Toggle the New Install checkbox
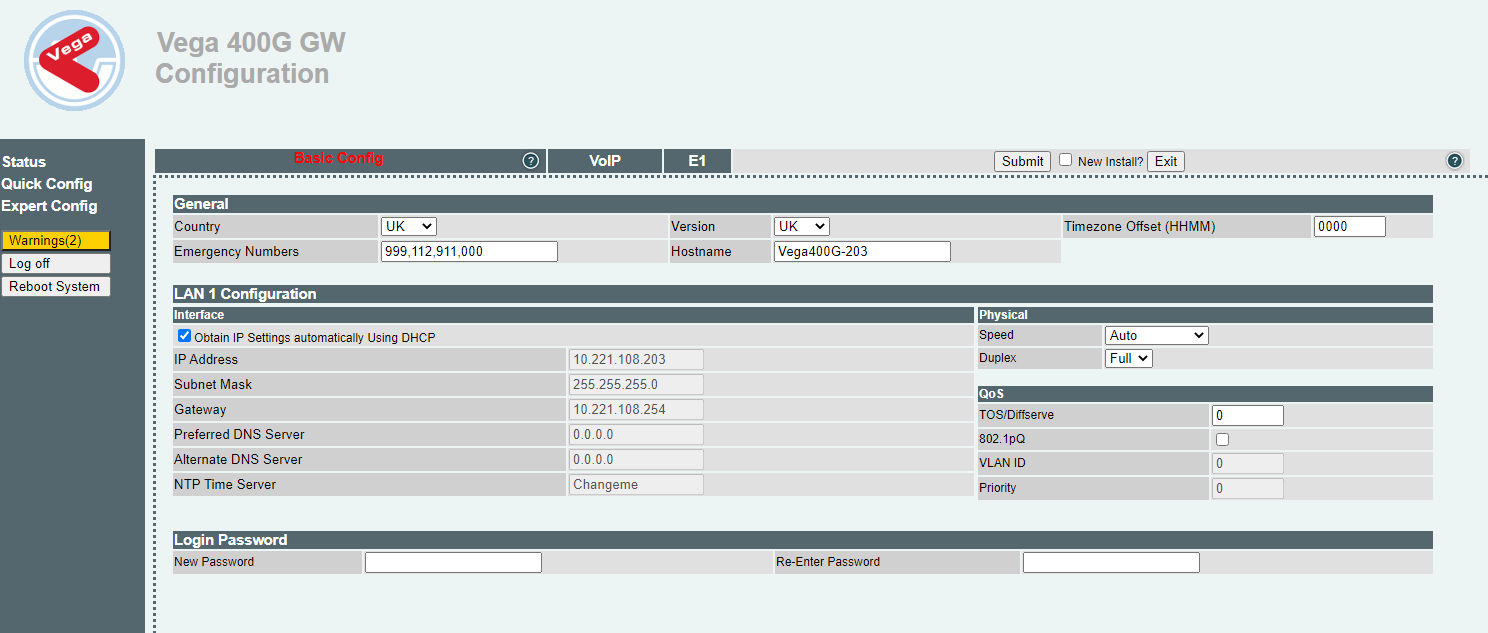 click(x=1066, y=160)
